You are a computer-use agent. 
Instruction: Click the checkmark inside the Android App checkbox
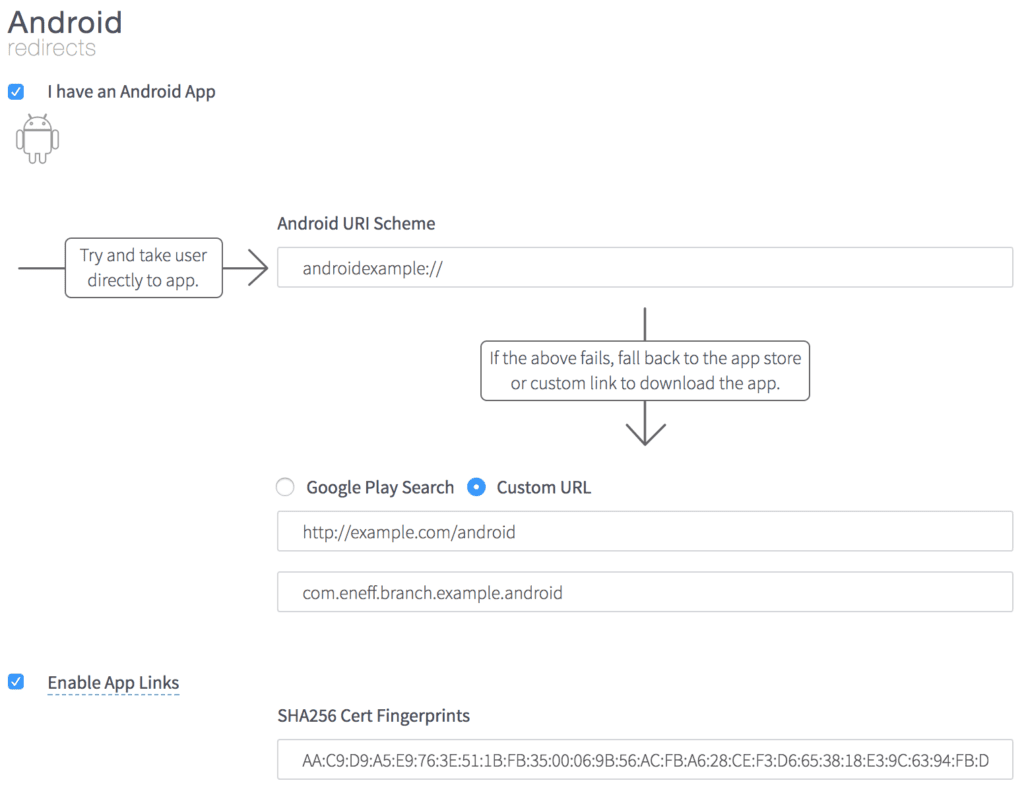16,91
